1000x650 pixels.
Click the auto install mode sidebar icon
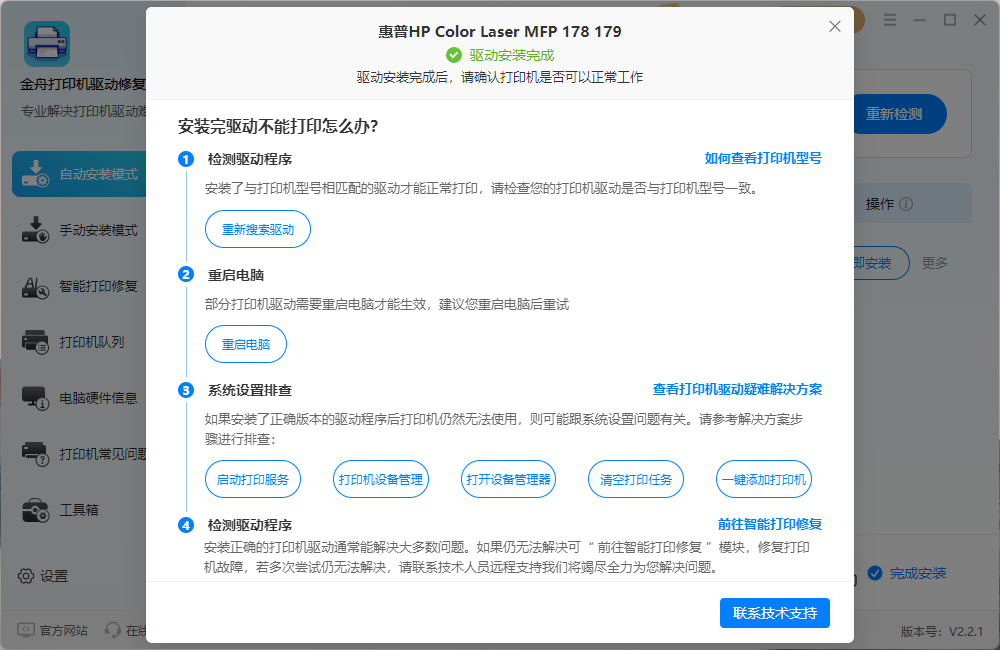(35, 174)
